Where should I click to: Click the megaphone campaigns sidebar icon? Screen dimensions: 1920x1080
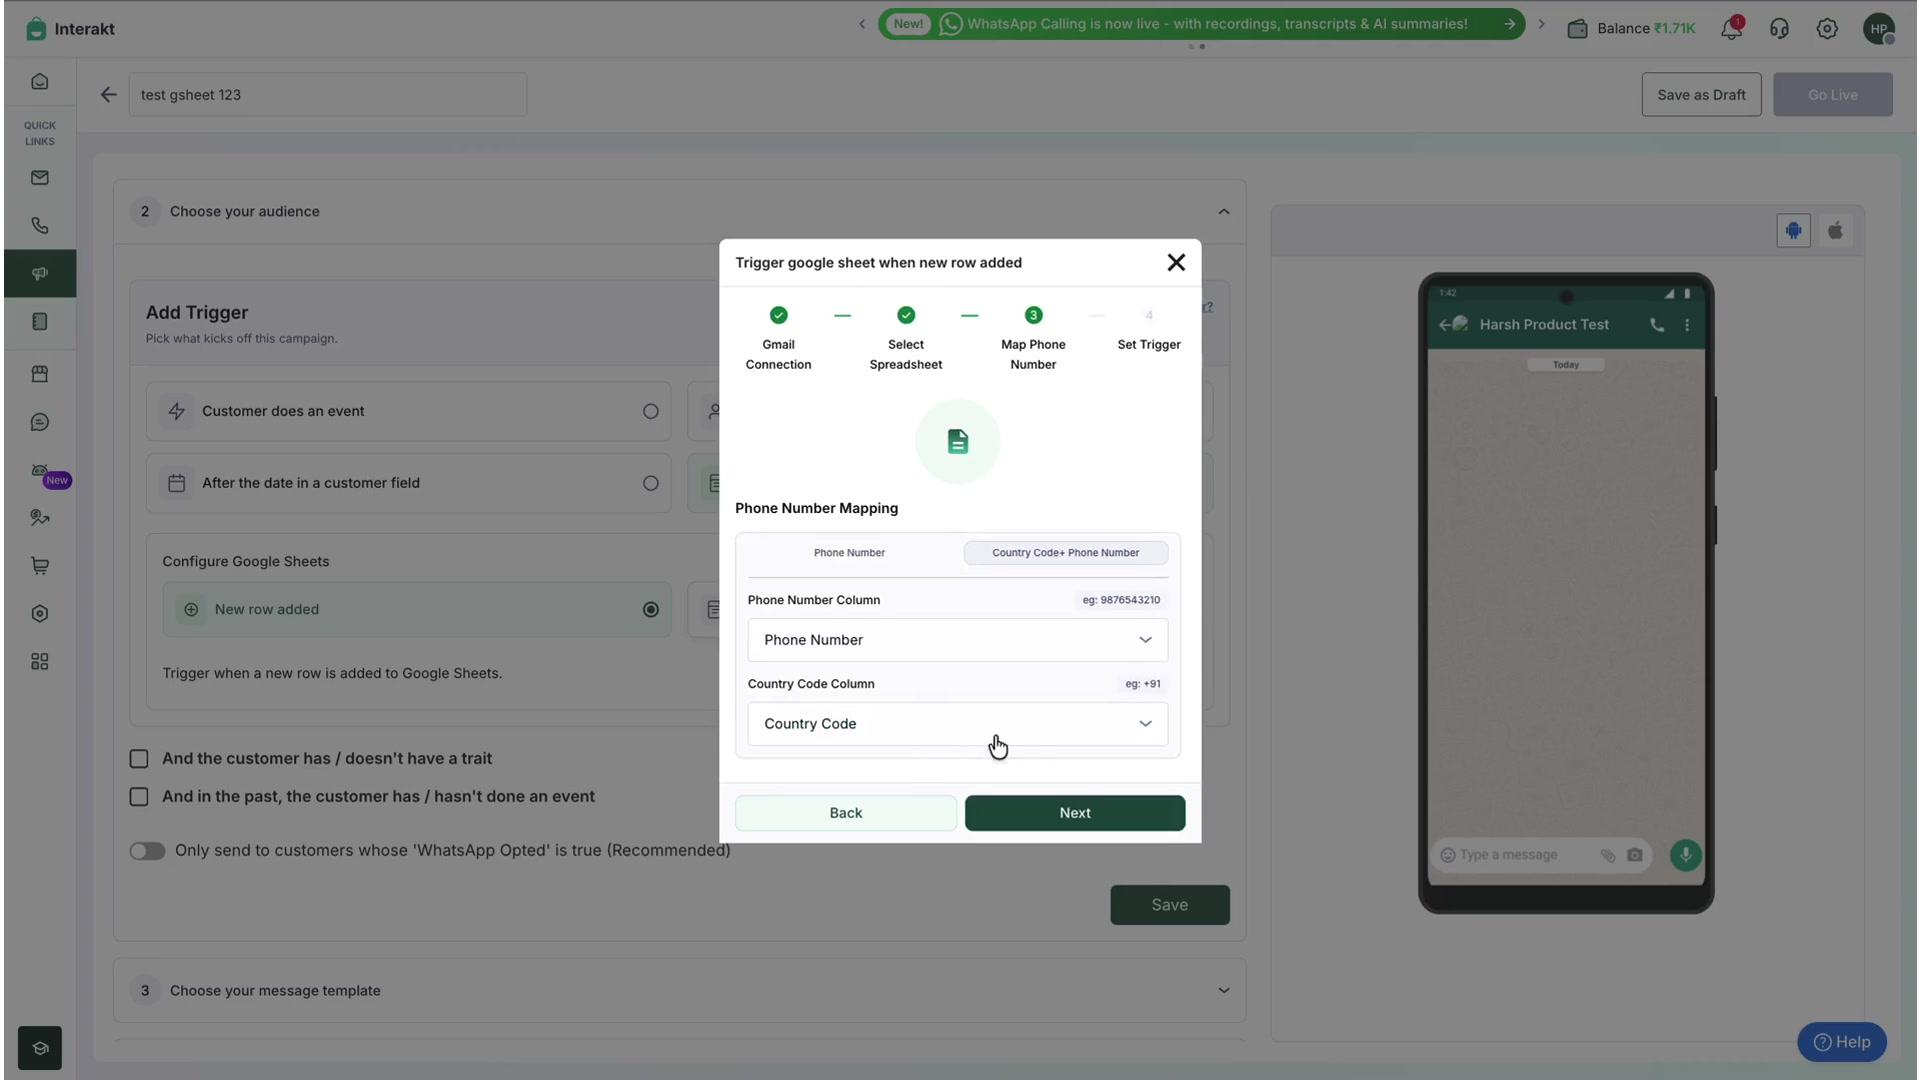[40, 273]
